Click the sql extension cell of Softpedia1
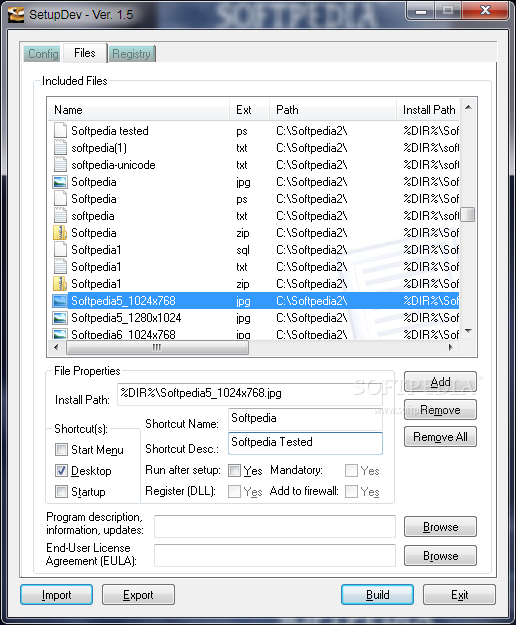The image size is (516, 625). (x=243, y=250)
